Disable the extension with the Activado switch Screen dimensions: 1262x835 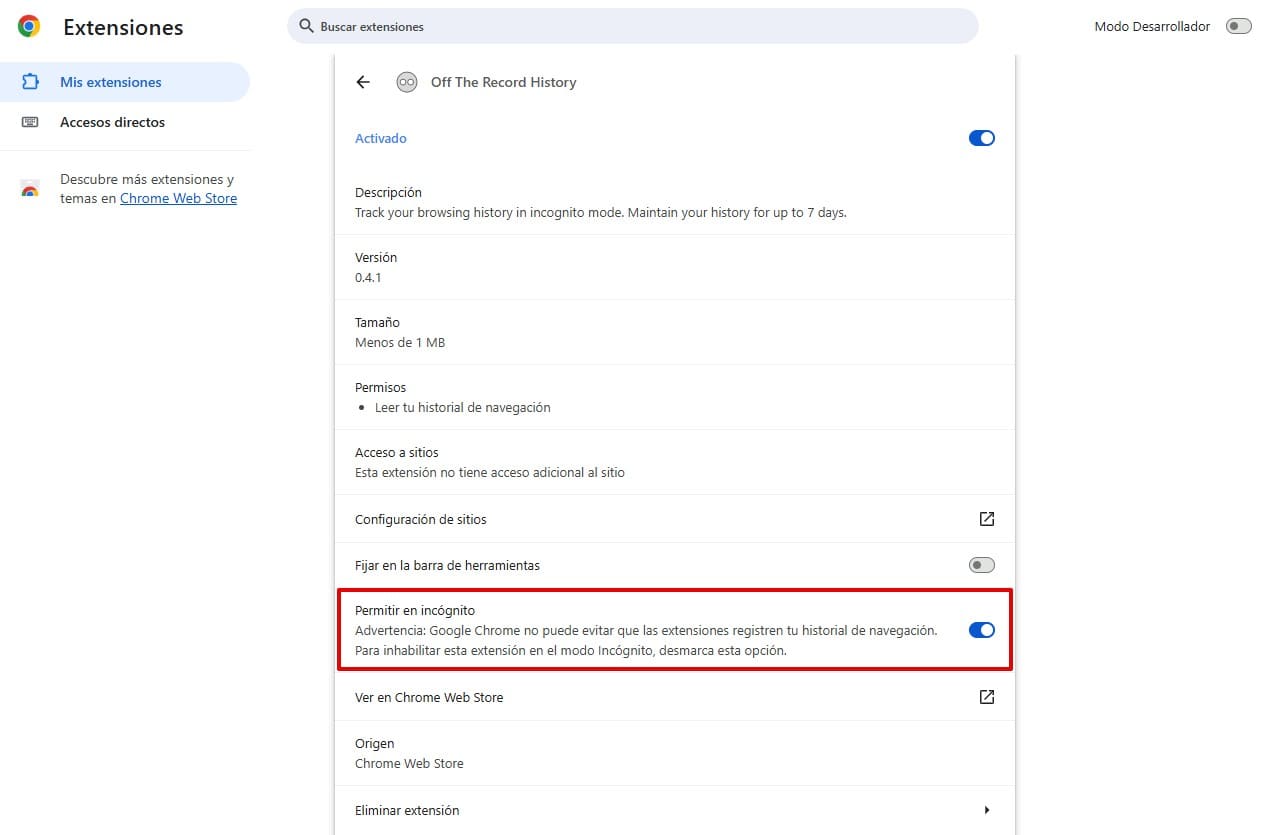[982, 138]
